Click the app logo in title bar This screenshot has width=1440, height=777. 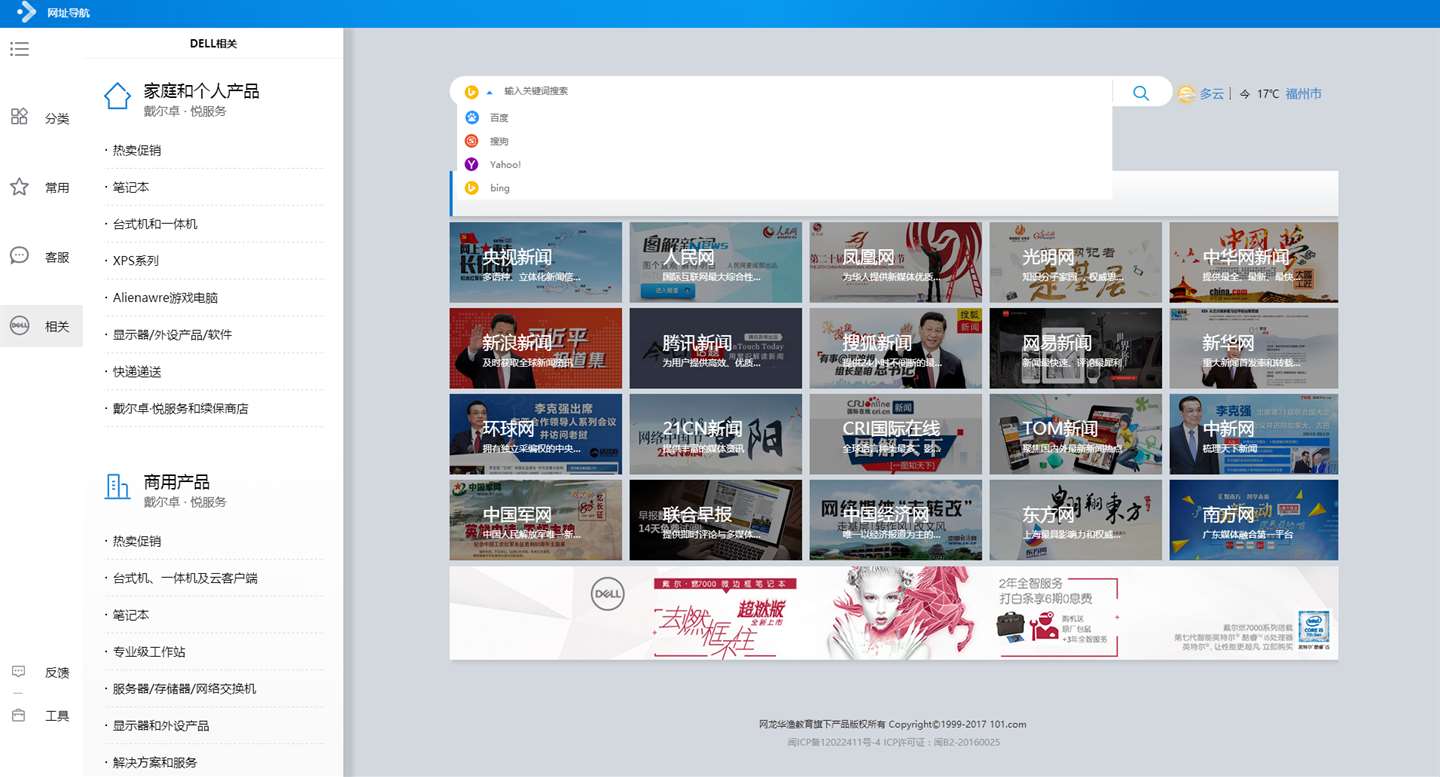point(27,13)
